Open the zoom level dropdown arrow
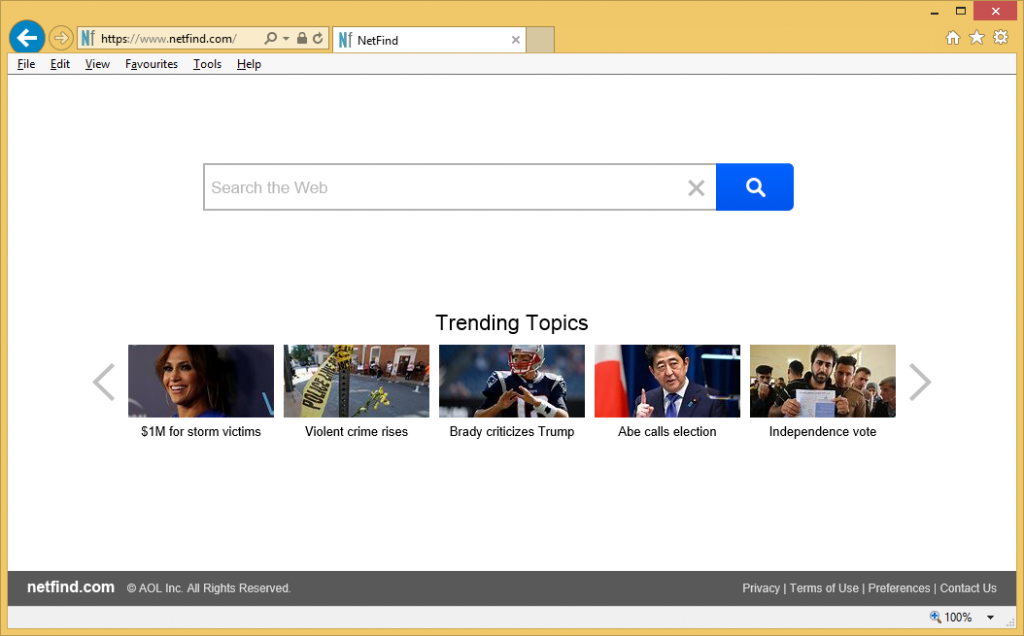Viewport: 1024px width, 636px height. (x=990, y=618)
